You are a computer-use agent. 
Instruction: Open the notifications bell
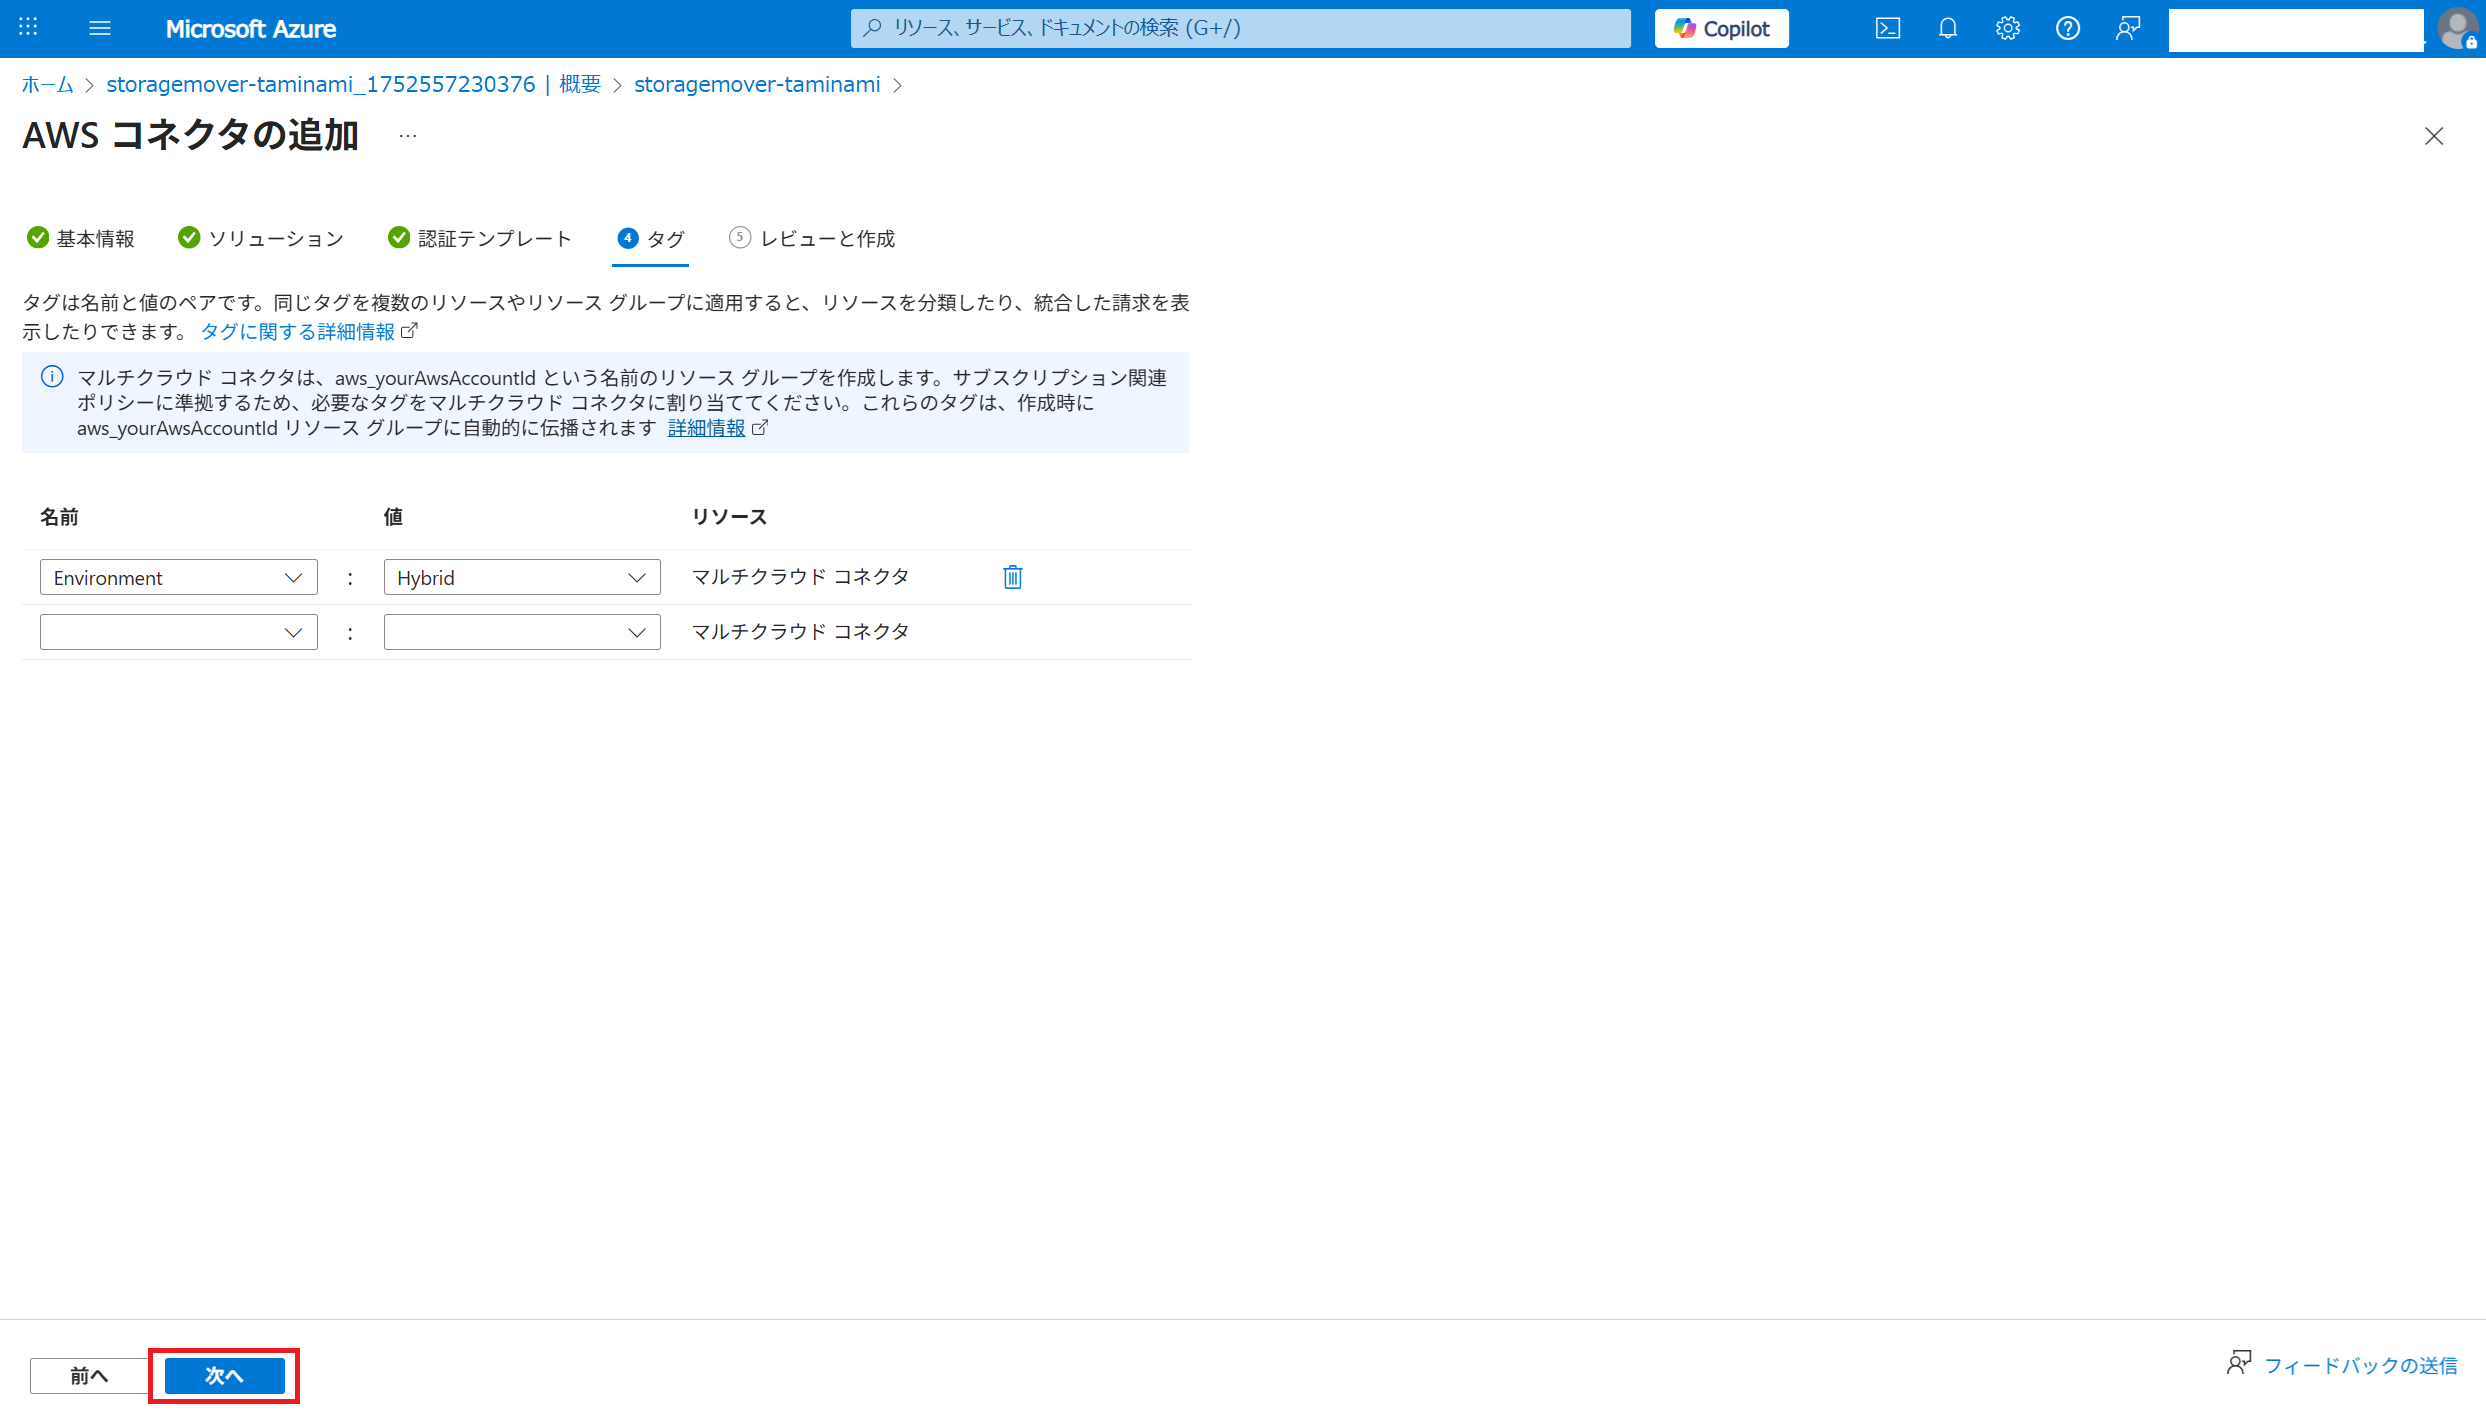[x=1947, y=28]
